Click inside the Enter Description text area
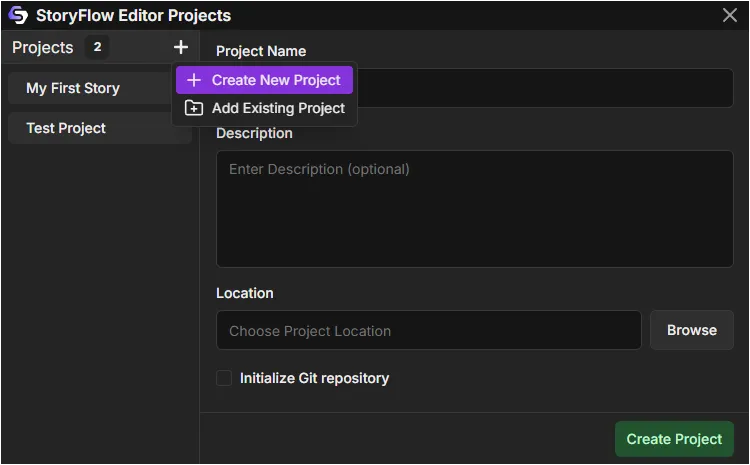The height and width of the screenshot is (465, 750). [475, 209]
